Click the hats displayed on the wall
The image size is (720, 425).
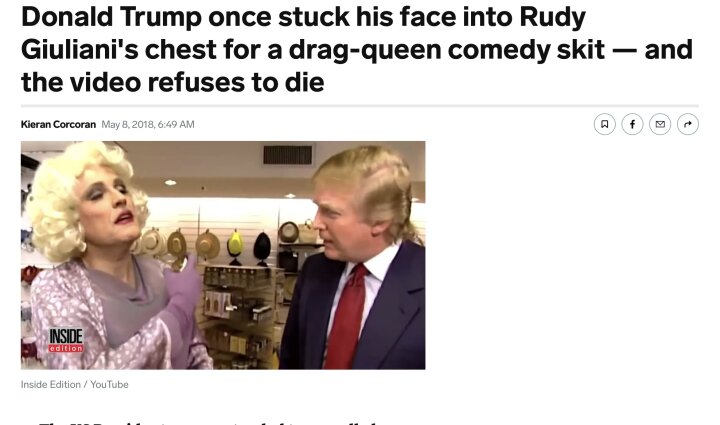(216, 243)
